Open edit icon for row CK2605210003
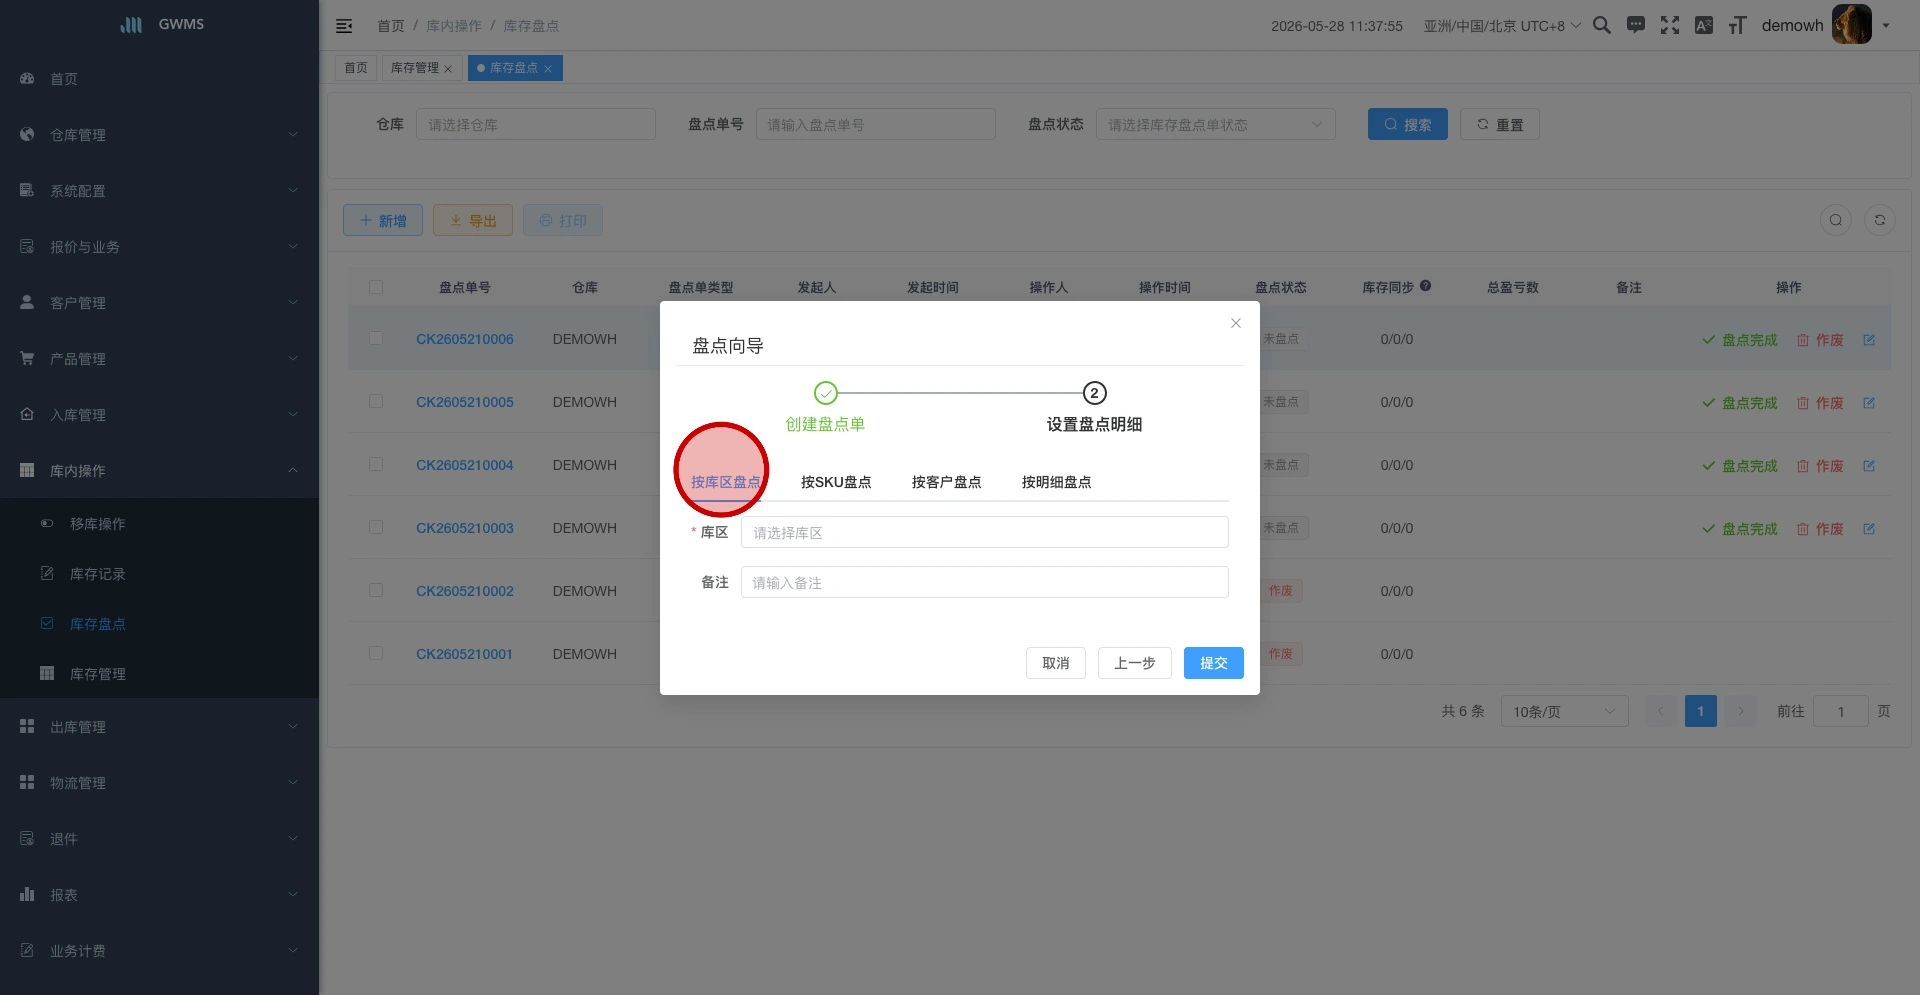Image resolution: width=1920 pixels, height=995 pixels. point(1869,529)
